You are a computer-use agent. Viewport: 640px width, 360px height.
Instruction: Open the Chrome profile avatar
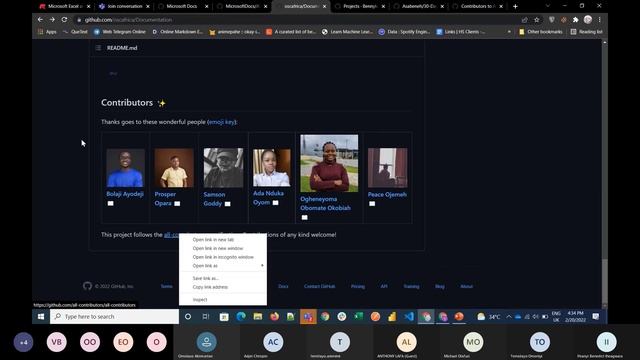[588, 20]
